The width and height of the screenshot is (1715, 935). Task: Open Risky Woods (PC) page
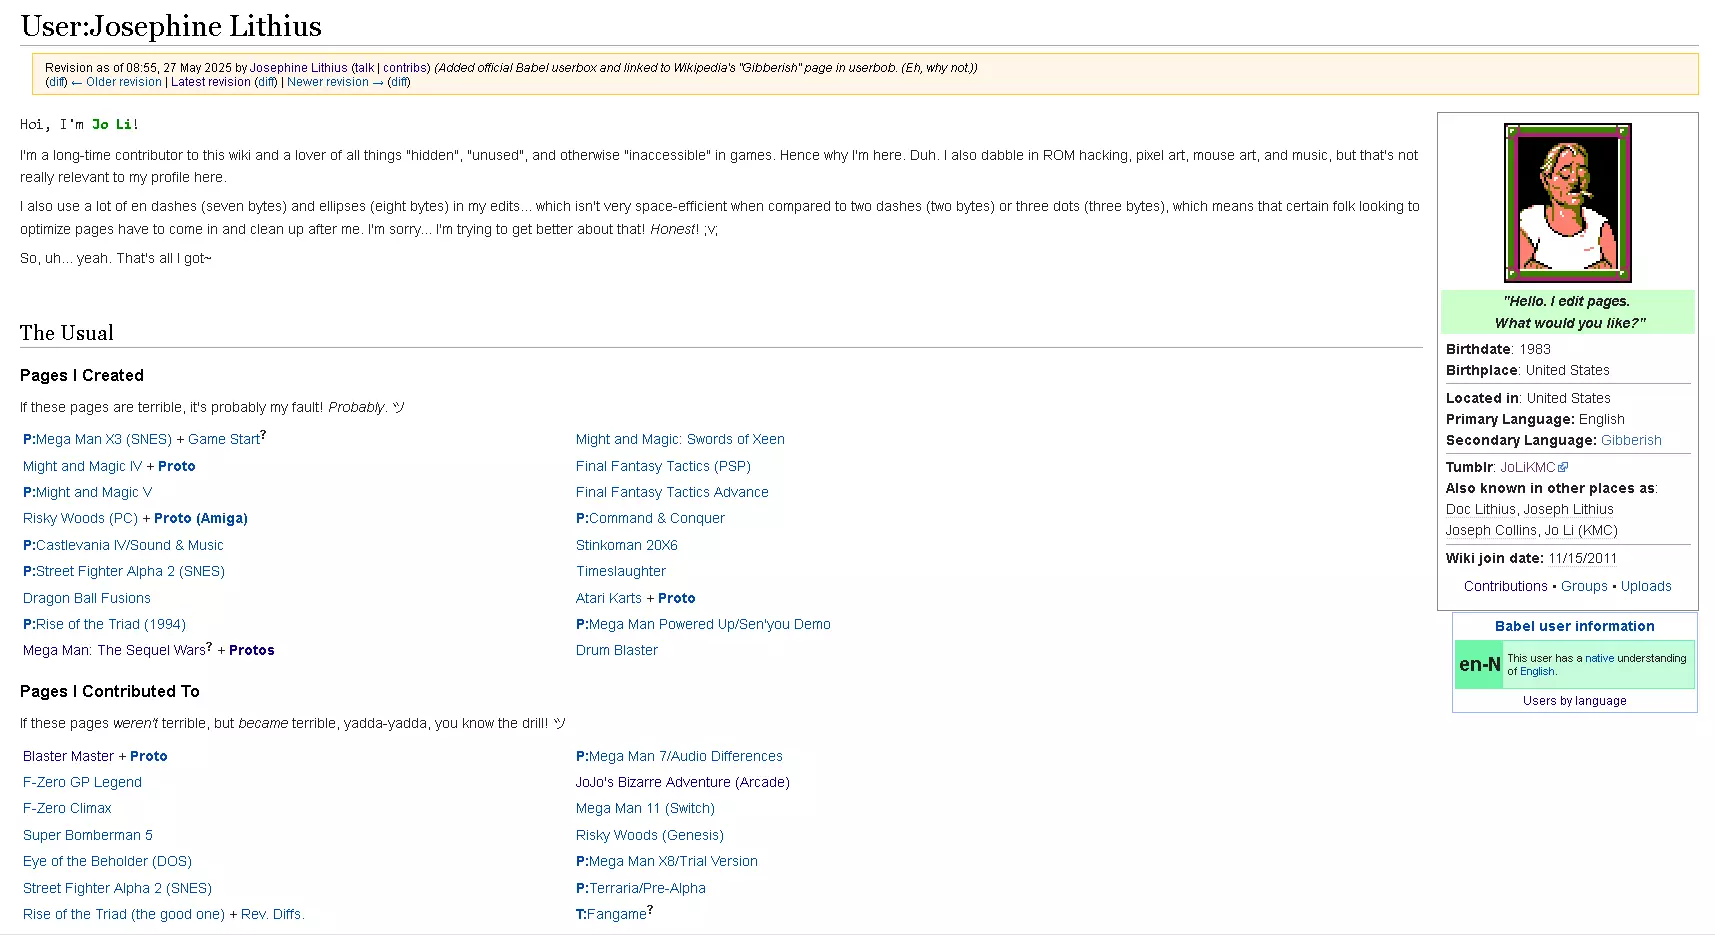80,518
